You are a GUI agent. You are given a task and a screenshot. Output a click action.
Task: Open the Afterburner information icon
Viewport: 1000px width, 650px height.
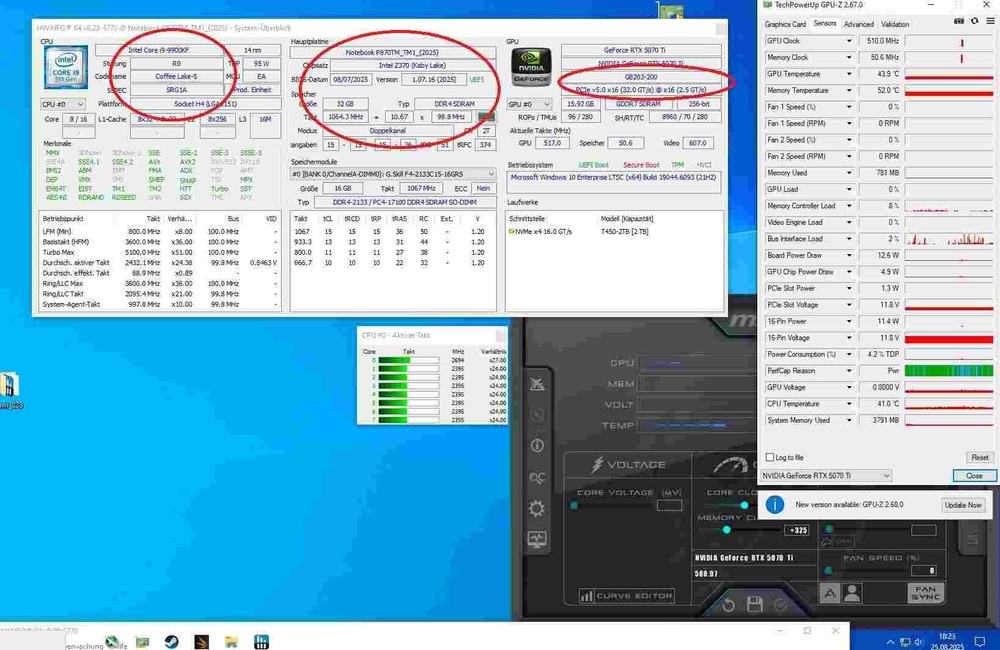tap(537, 445)
